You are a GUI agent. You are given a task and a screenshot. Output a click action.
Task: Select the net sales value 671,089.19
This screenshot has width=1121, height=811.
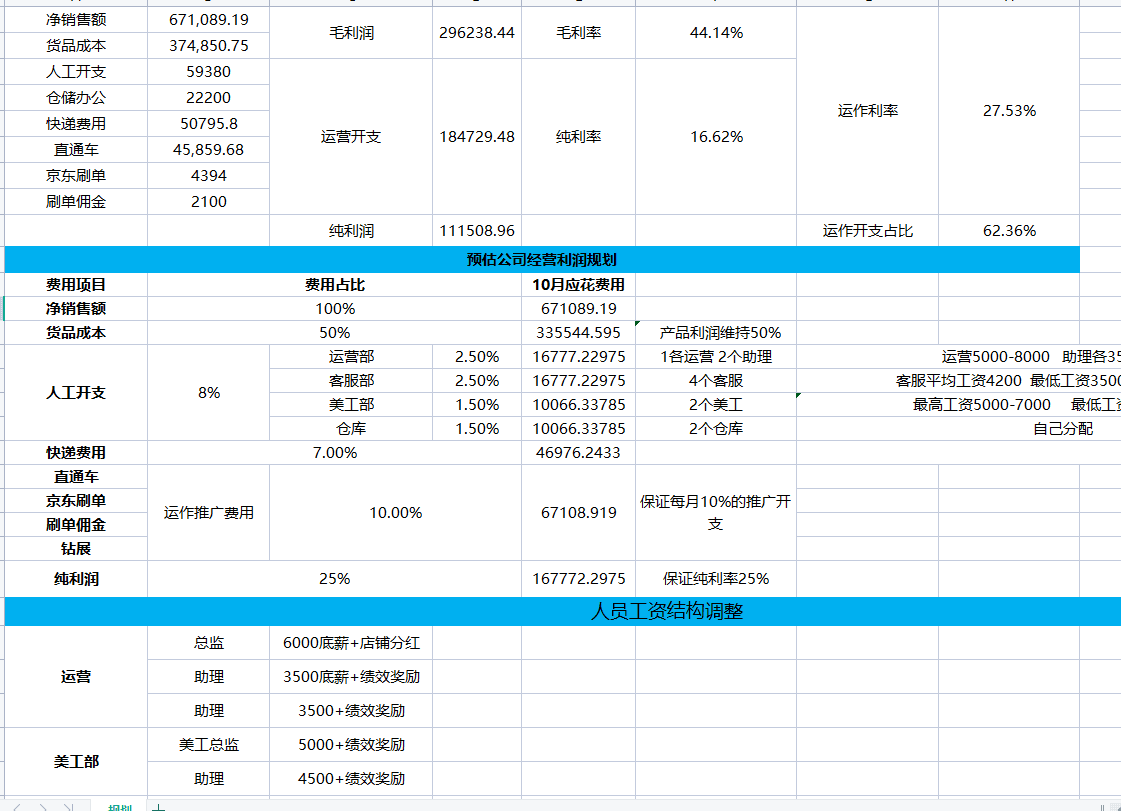click(x=208, y=20)
